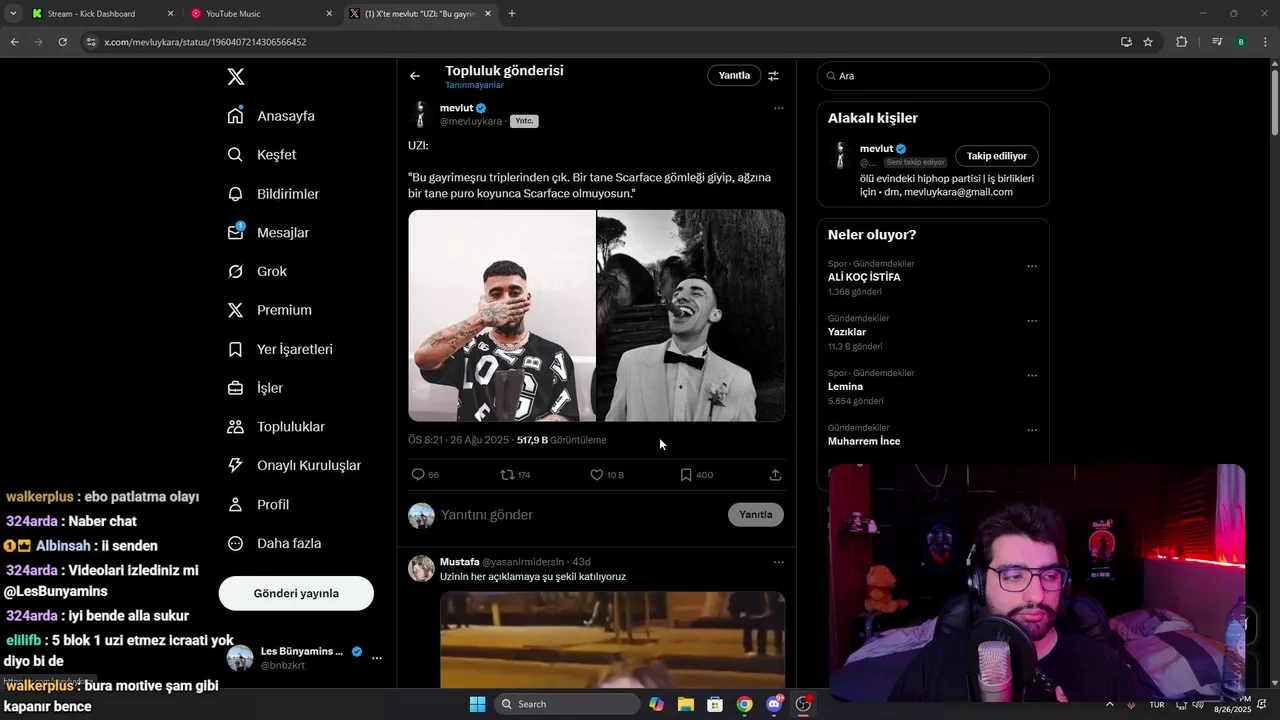This screenshot has width=1280, height=720.
Task: Open Mustafa's profile name link
Action: coord(460,562)
